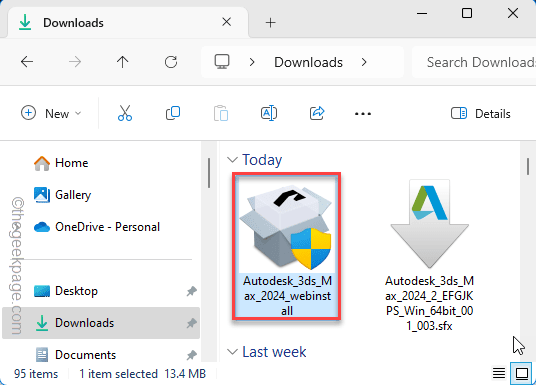Viewport: 536px width, 385px height.
Task: Collapse the Today group
Action: pos(232,160)
